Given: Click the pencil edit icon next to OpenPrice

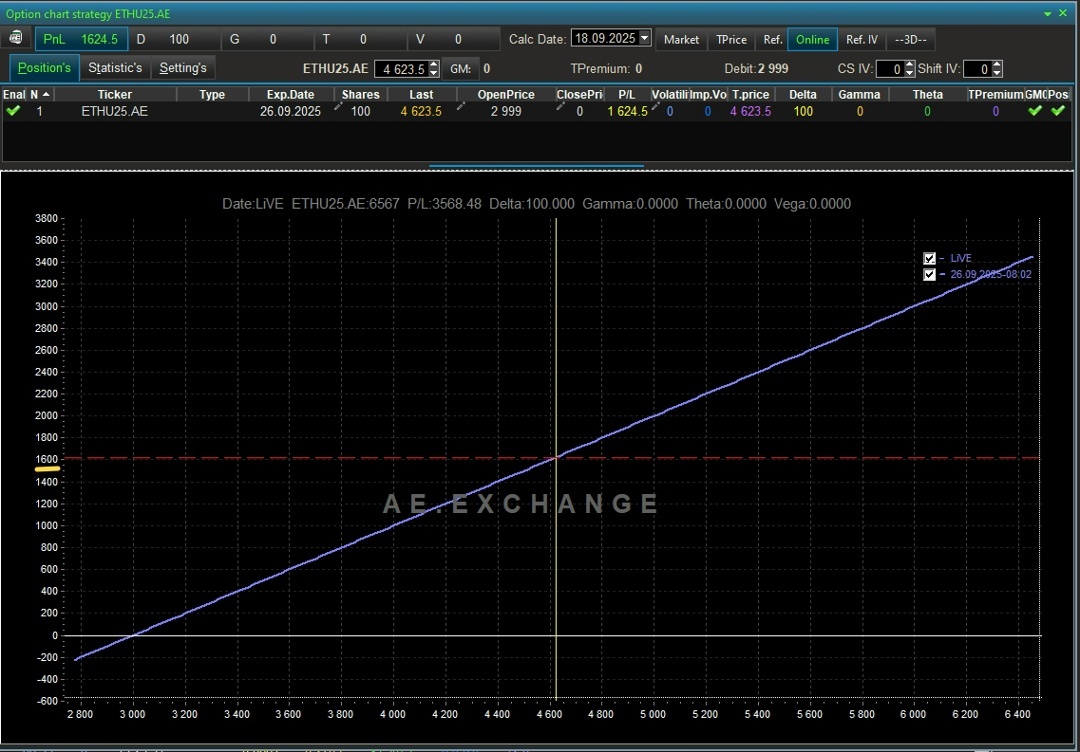Looking at the screenshot, I should click(461, 107).
